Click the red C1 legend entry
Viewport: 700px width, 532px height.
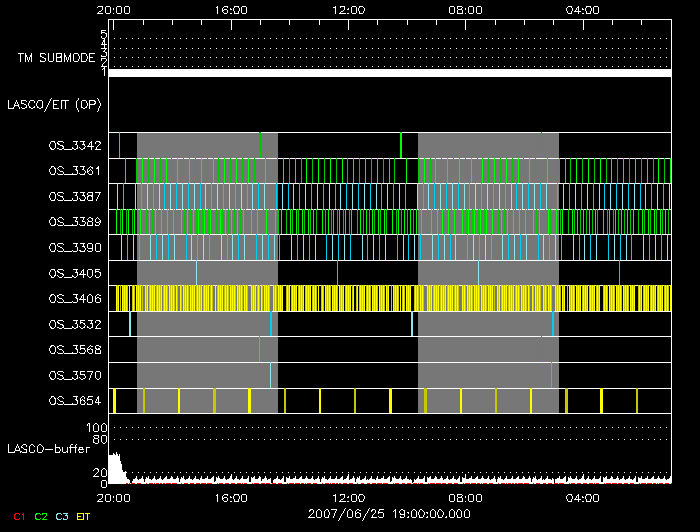19,516
